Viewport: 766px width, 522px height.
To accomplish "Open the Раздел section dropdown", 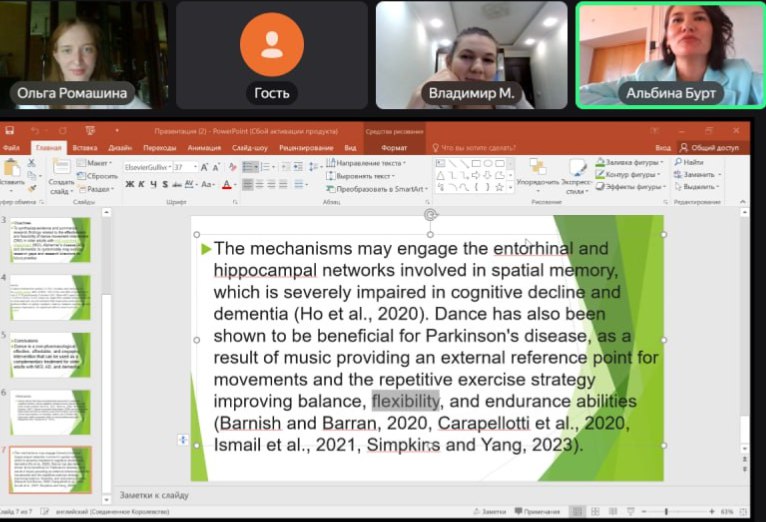I will (x=97, y=189).
